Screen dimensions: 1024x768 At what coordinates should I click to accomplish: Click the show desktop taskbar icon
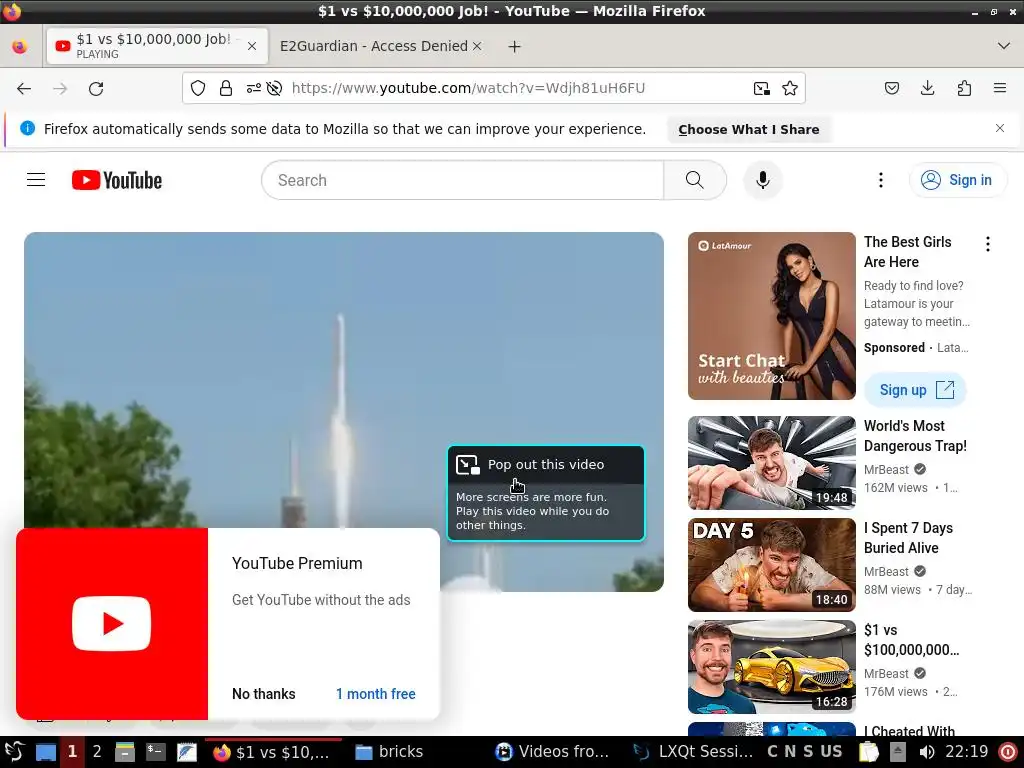[45, 752]
